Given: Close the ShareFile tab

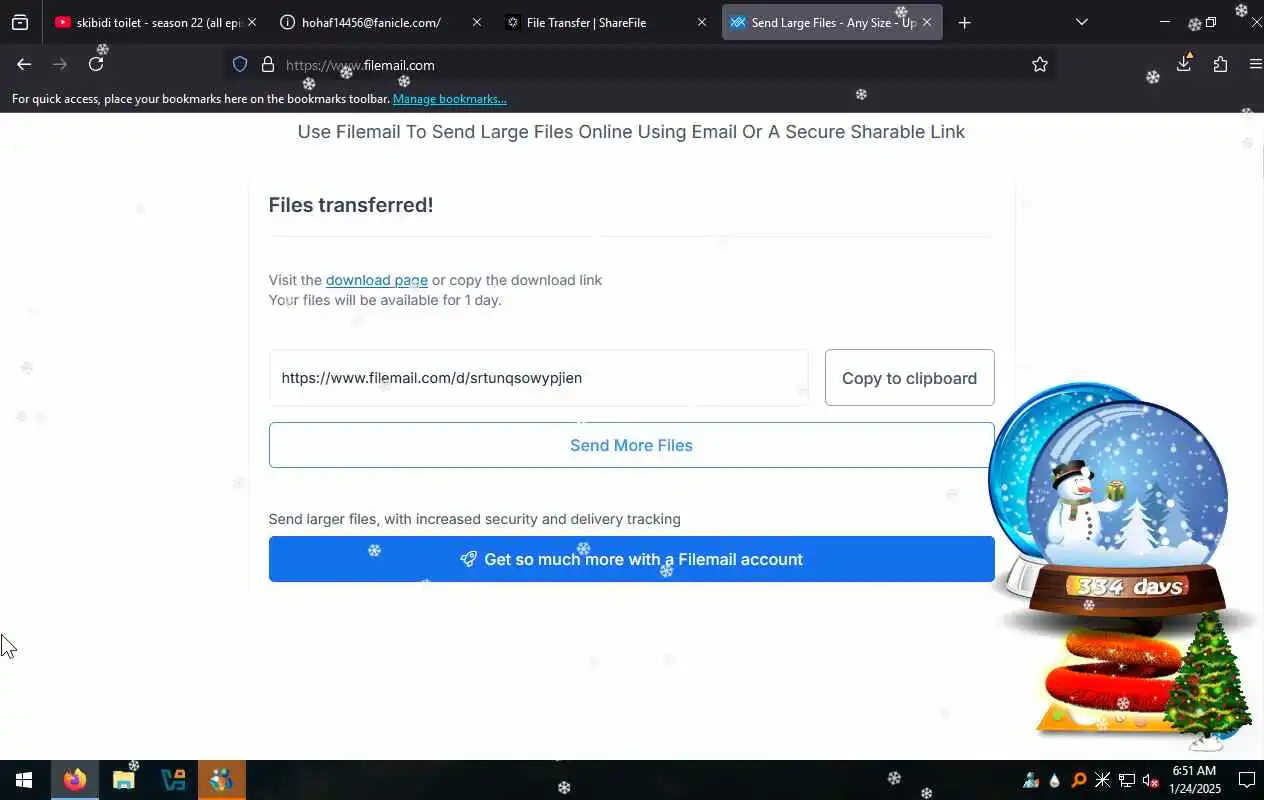Looking at the screenshot, I should 701,22.
